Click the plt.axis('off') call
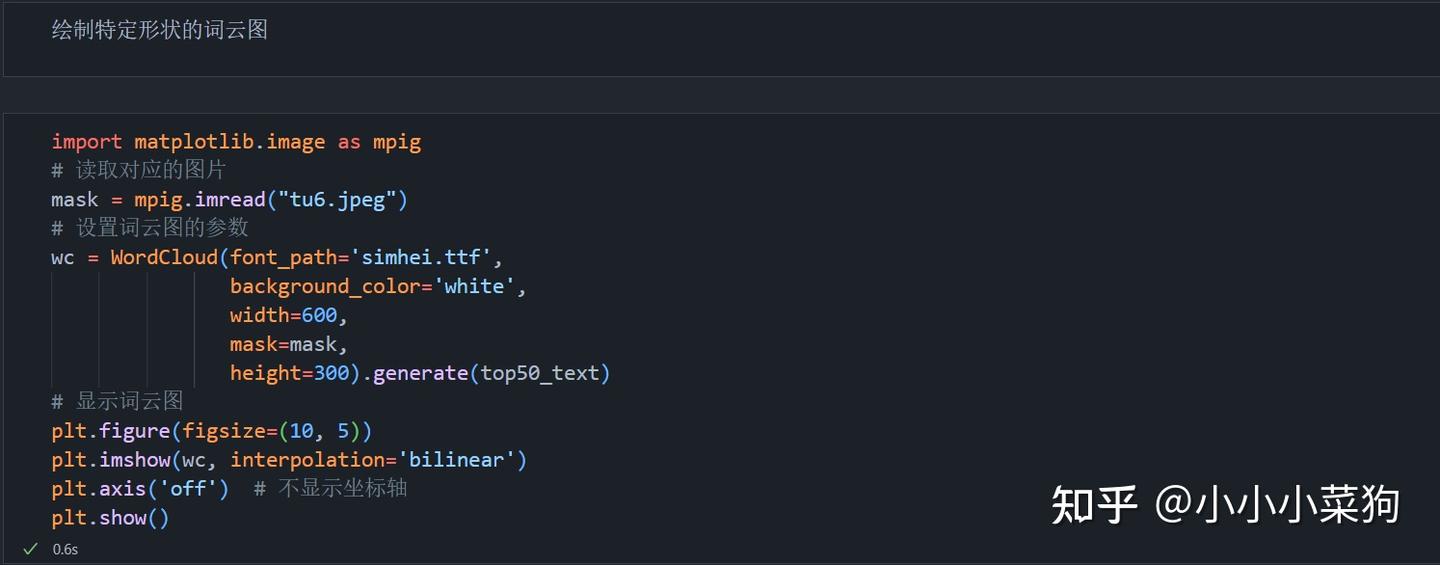 point(140,490)
